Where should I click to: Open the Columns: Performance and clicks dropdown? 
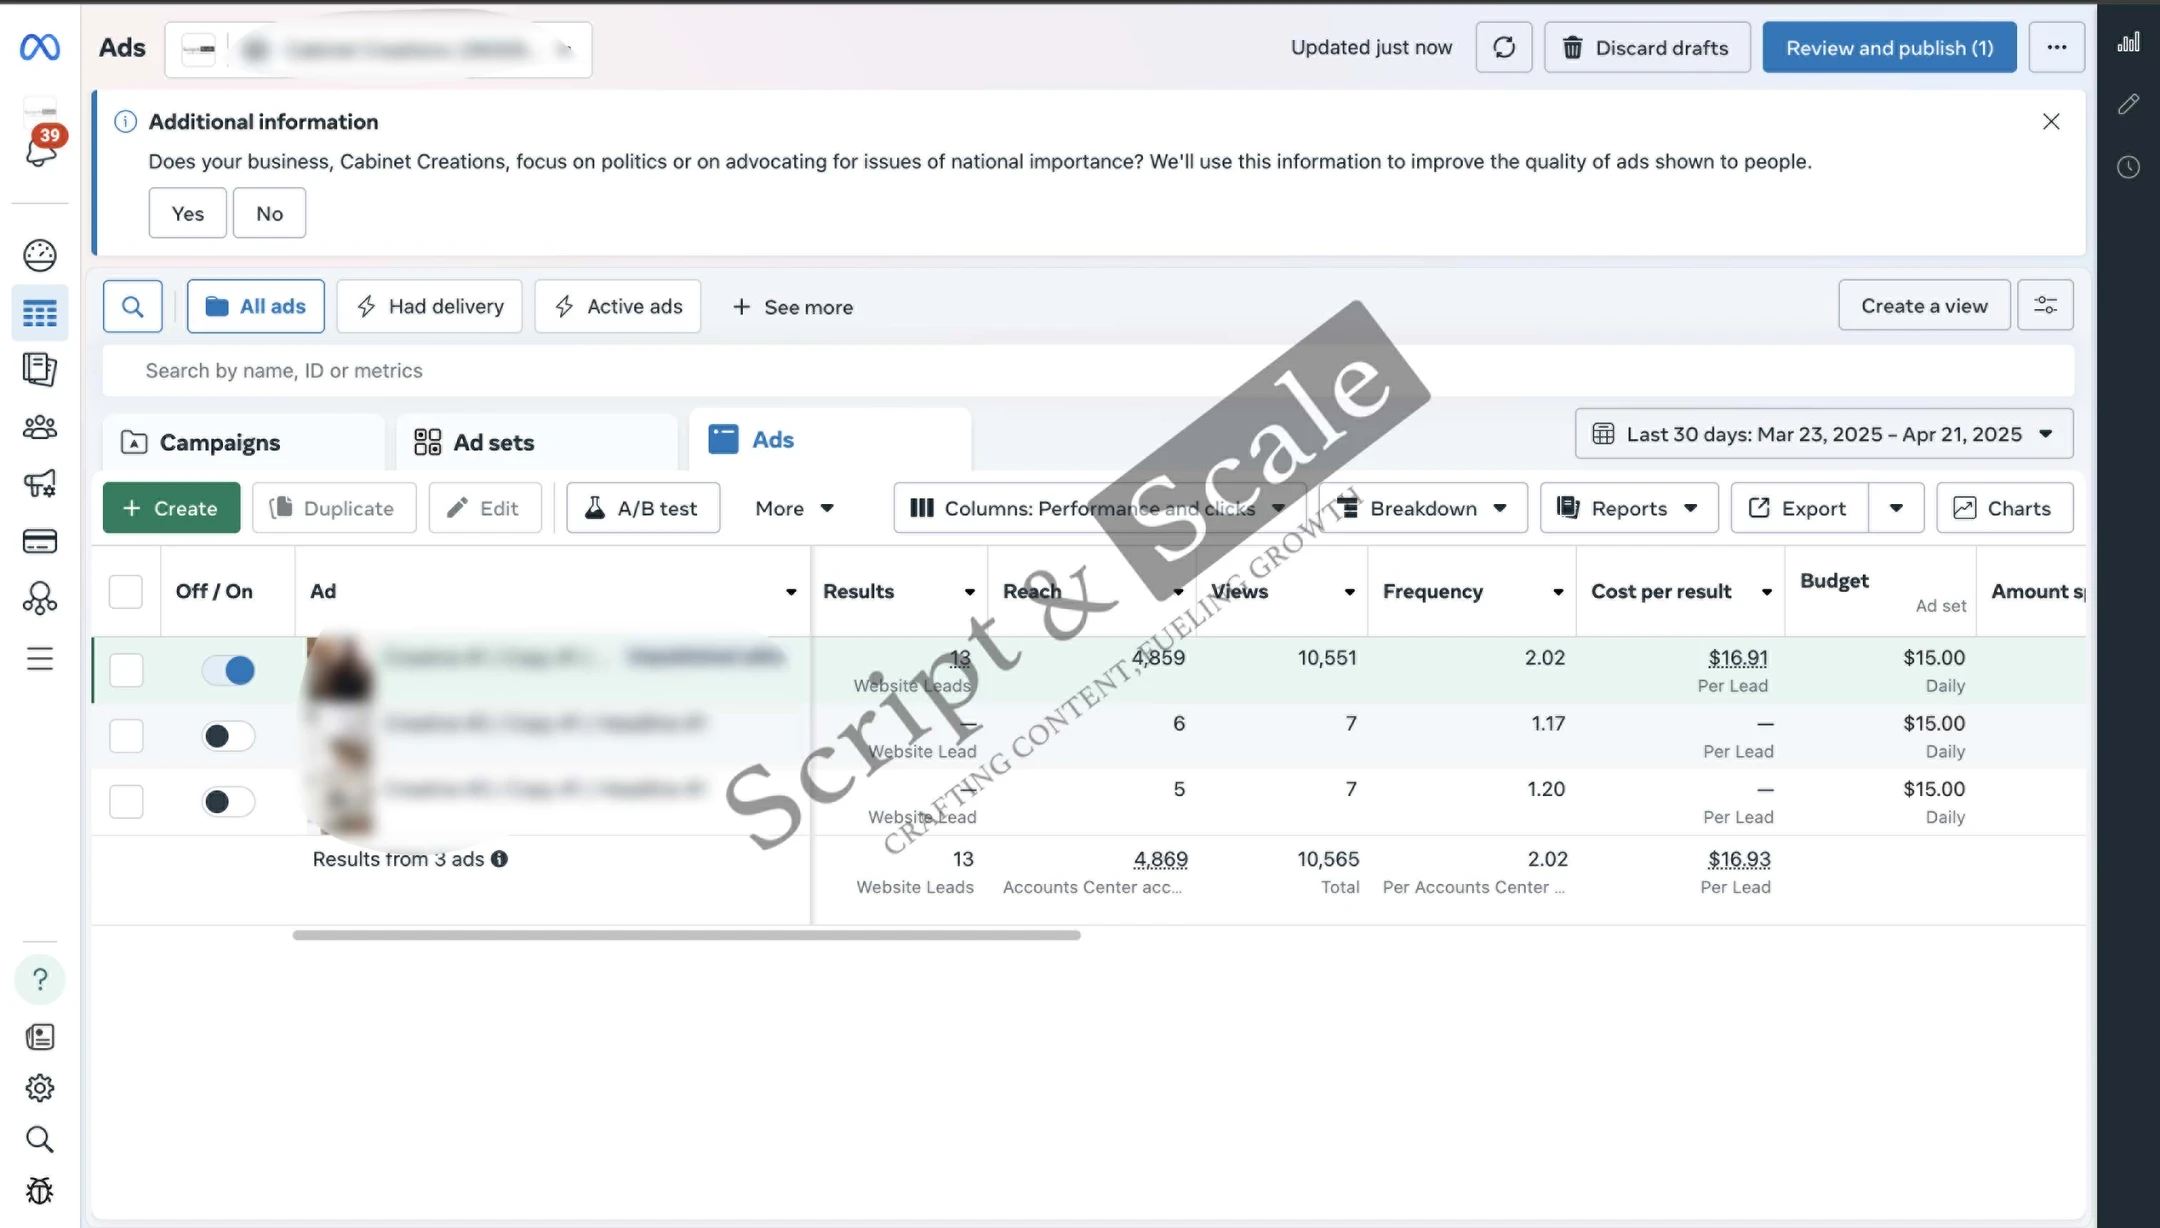coord(1098,508)
